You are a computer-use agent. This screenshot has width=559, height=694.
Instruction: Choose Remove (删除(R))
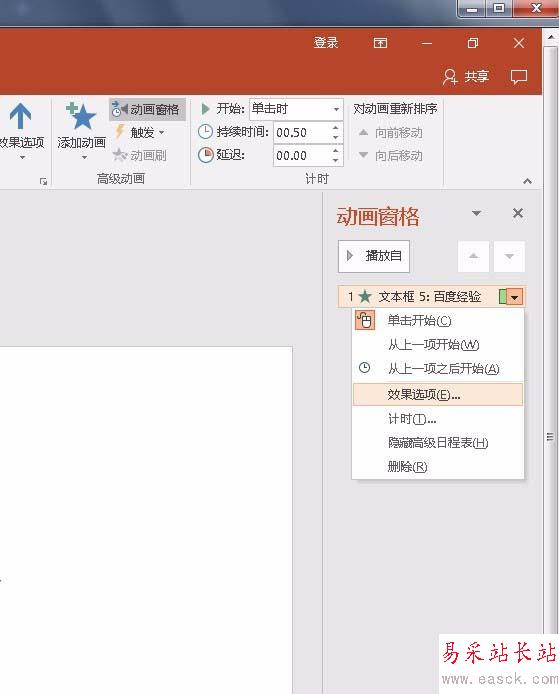click(x=437, y=467)
